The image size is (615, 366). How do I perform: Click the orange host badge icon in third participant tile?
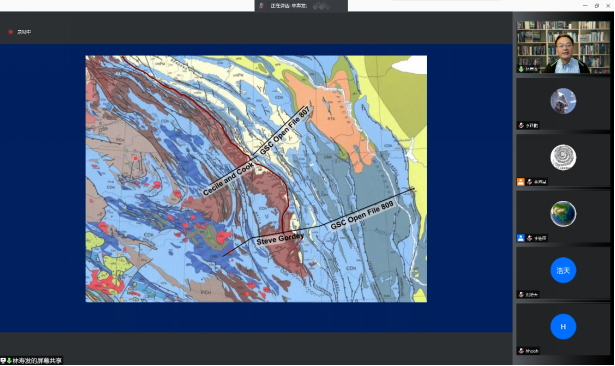(x=520, y=182)
